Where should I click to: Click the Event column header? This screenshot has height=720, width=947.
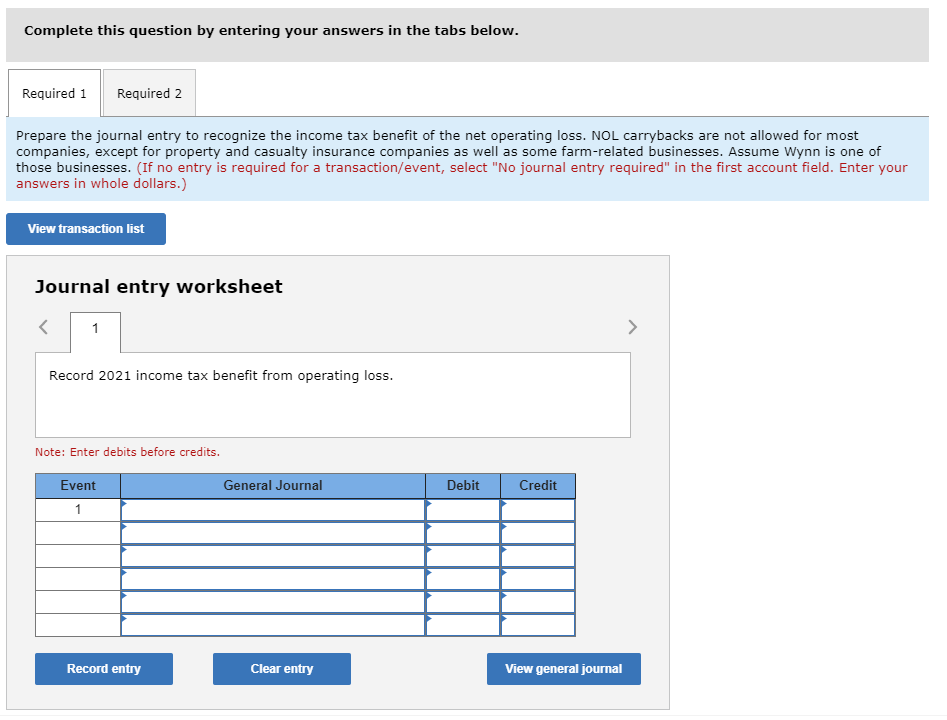(x=78, y=486)
